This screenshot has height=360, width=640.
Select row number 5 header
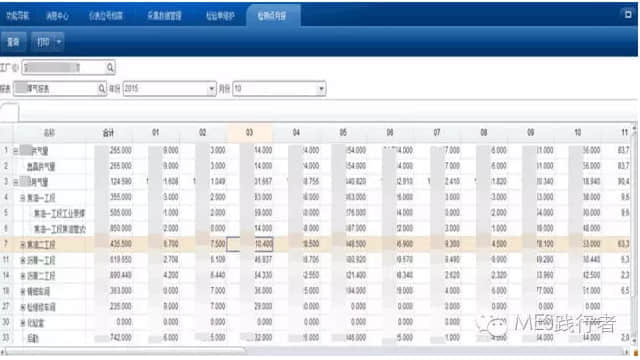click(x=6, y=213)
